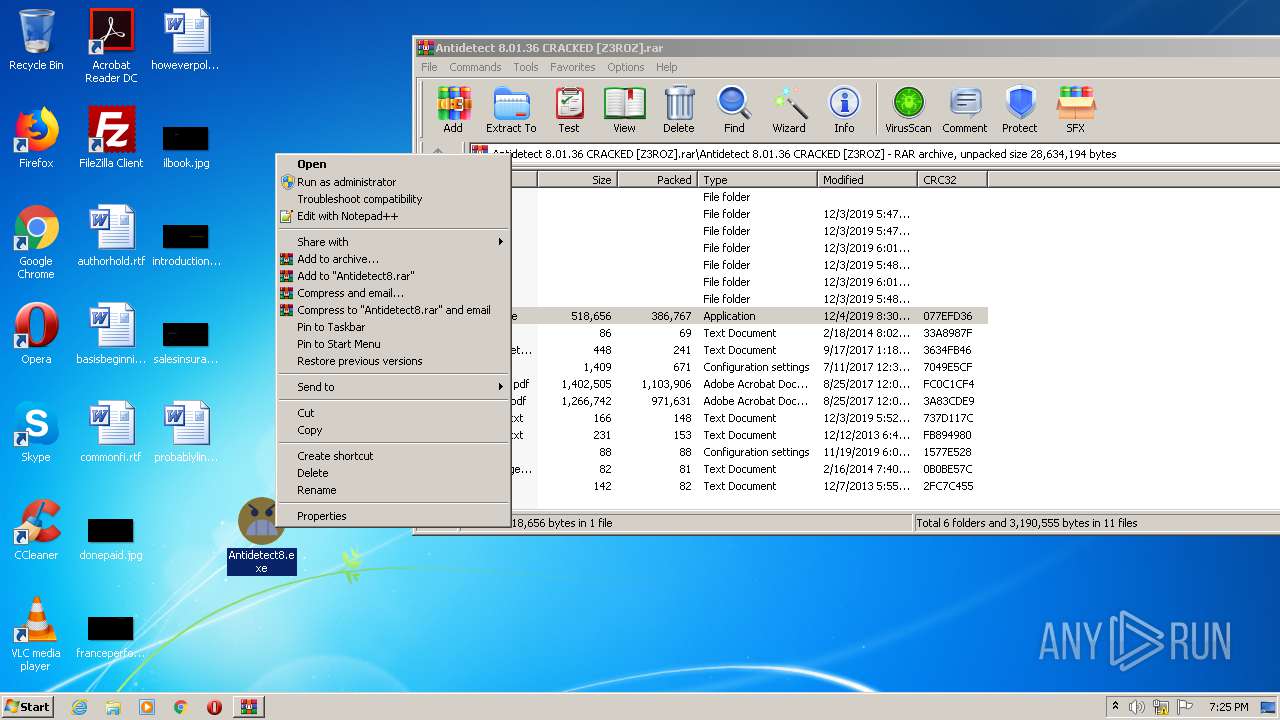Select the Firefox desktop icon
The image size is (1280, 720).
coord(36,138)
